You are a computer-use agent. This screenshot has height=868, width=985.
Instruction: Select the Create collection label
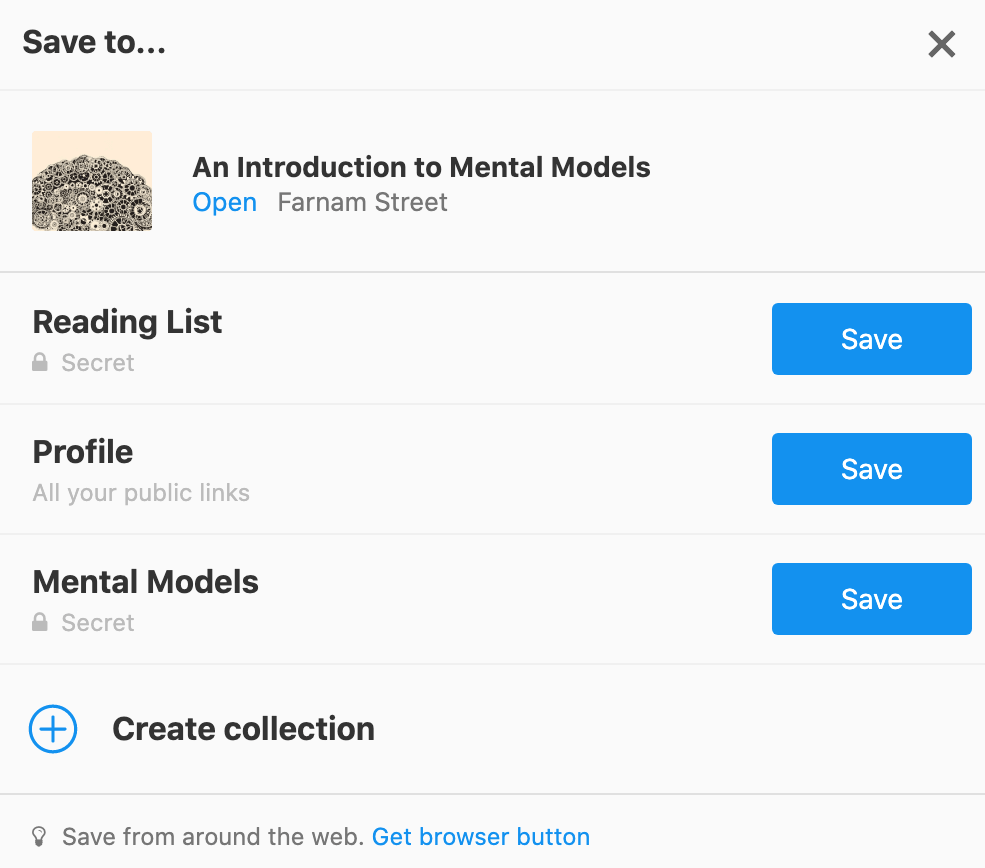[x=243, y=729]
